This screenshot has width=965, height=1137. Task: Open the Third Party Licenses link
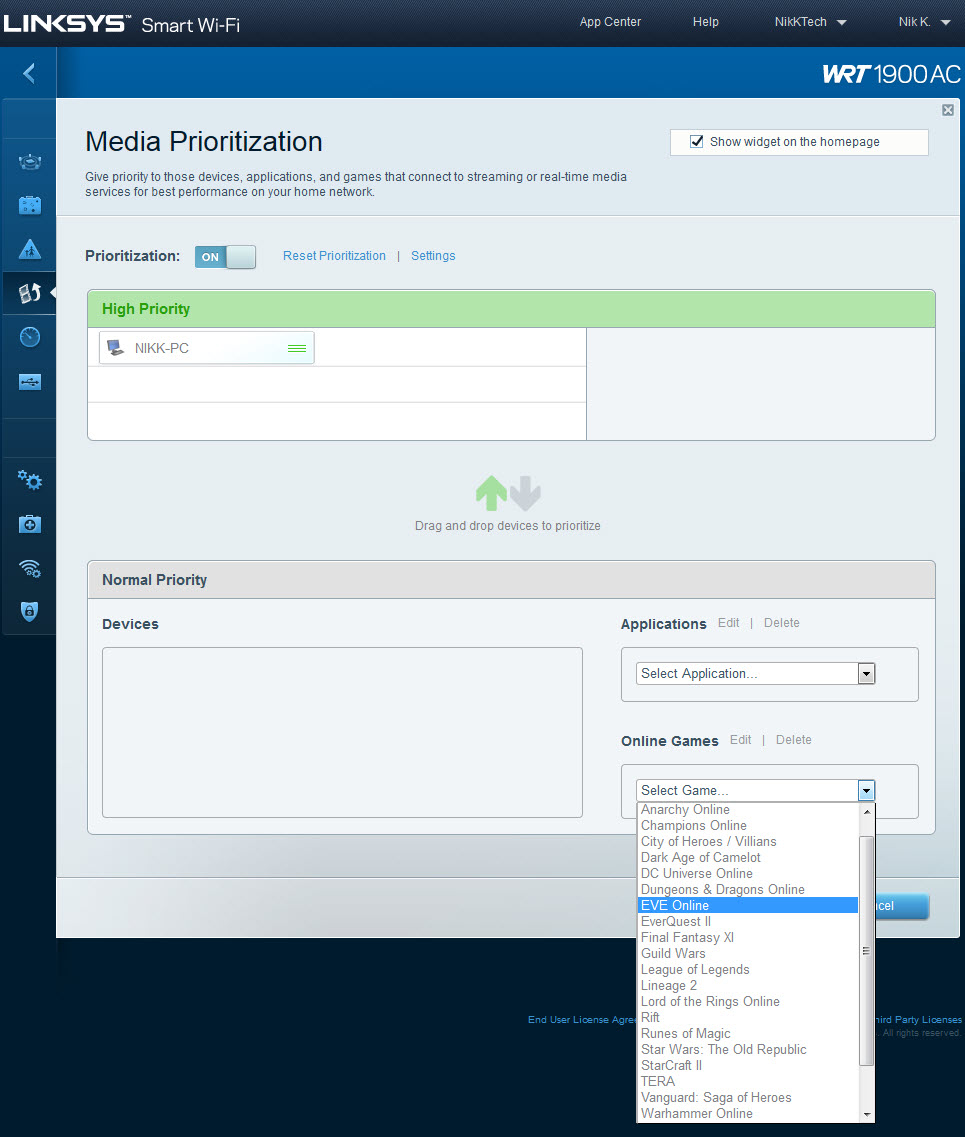pos(919,1020)
